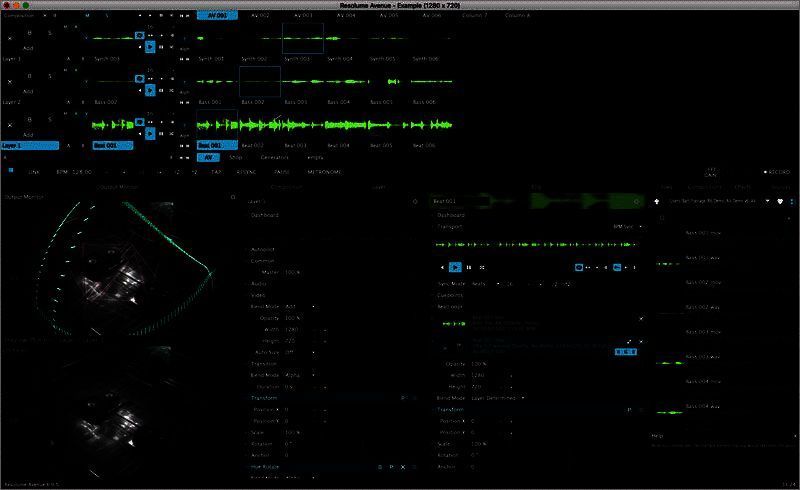The height and width of the screenshot is (490, 800).
Task: Trigger the Bass 004 clip thumbnail
Action: (x=346, y=82)
